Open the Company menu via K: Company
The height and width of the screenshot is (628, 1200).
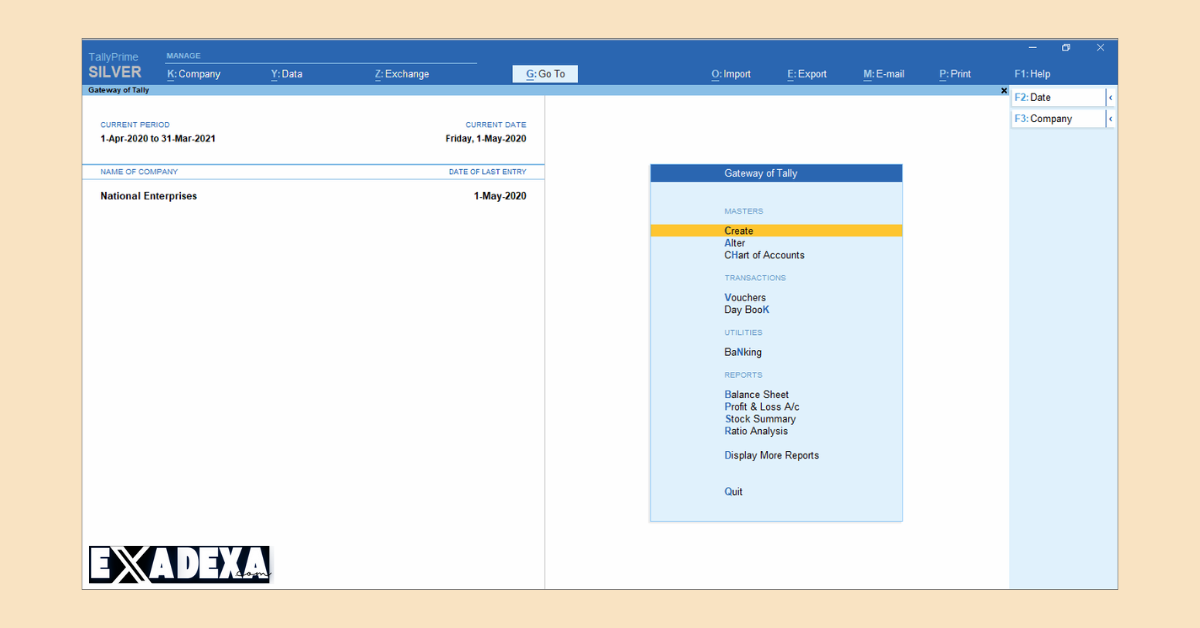pyautogui.click(x=194, y=73)
